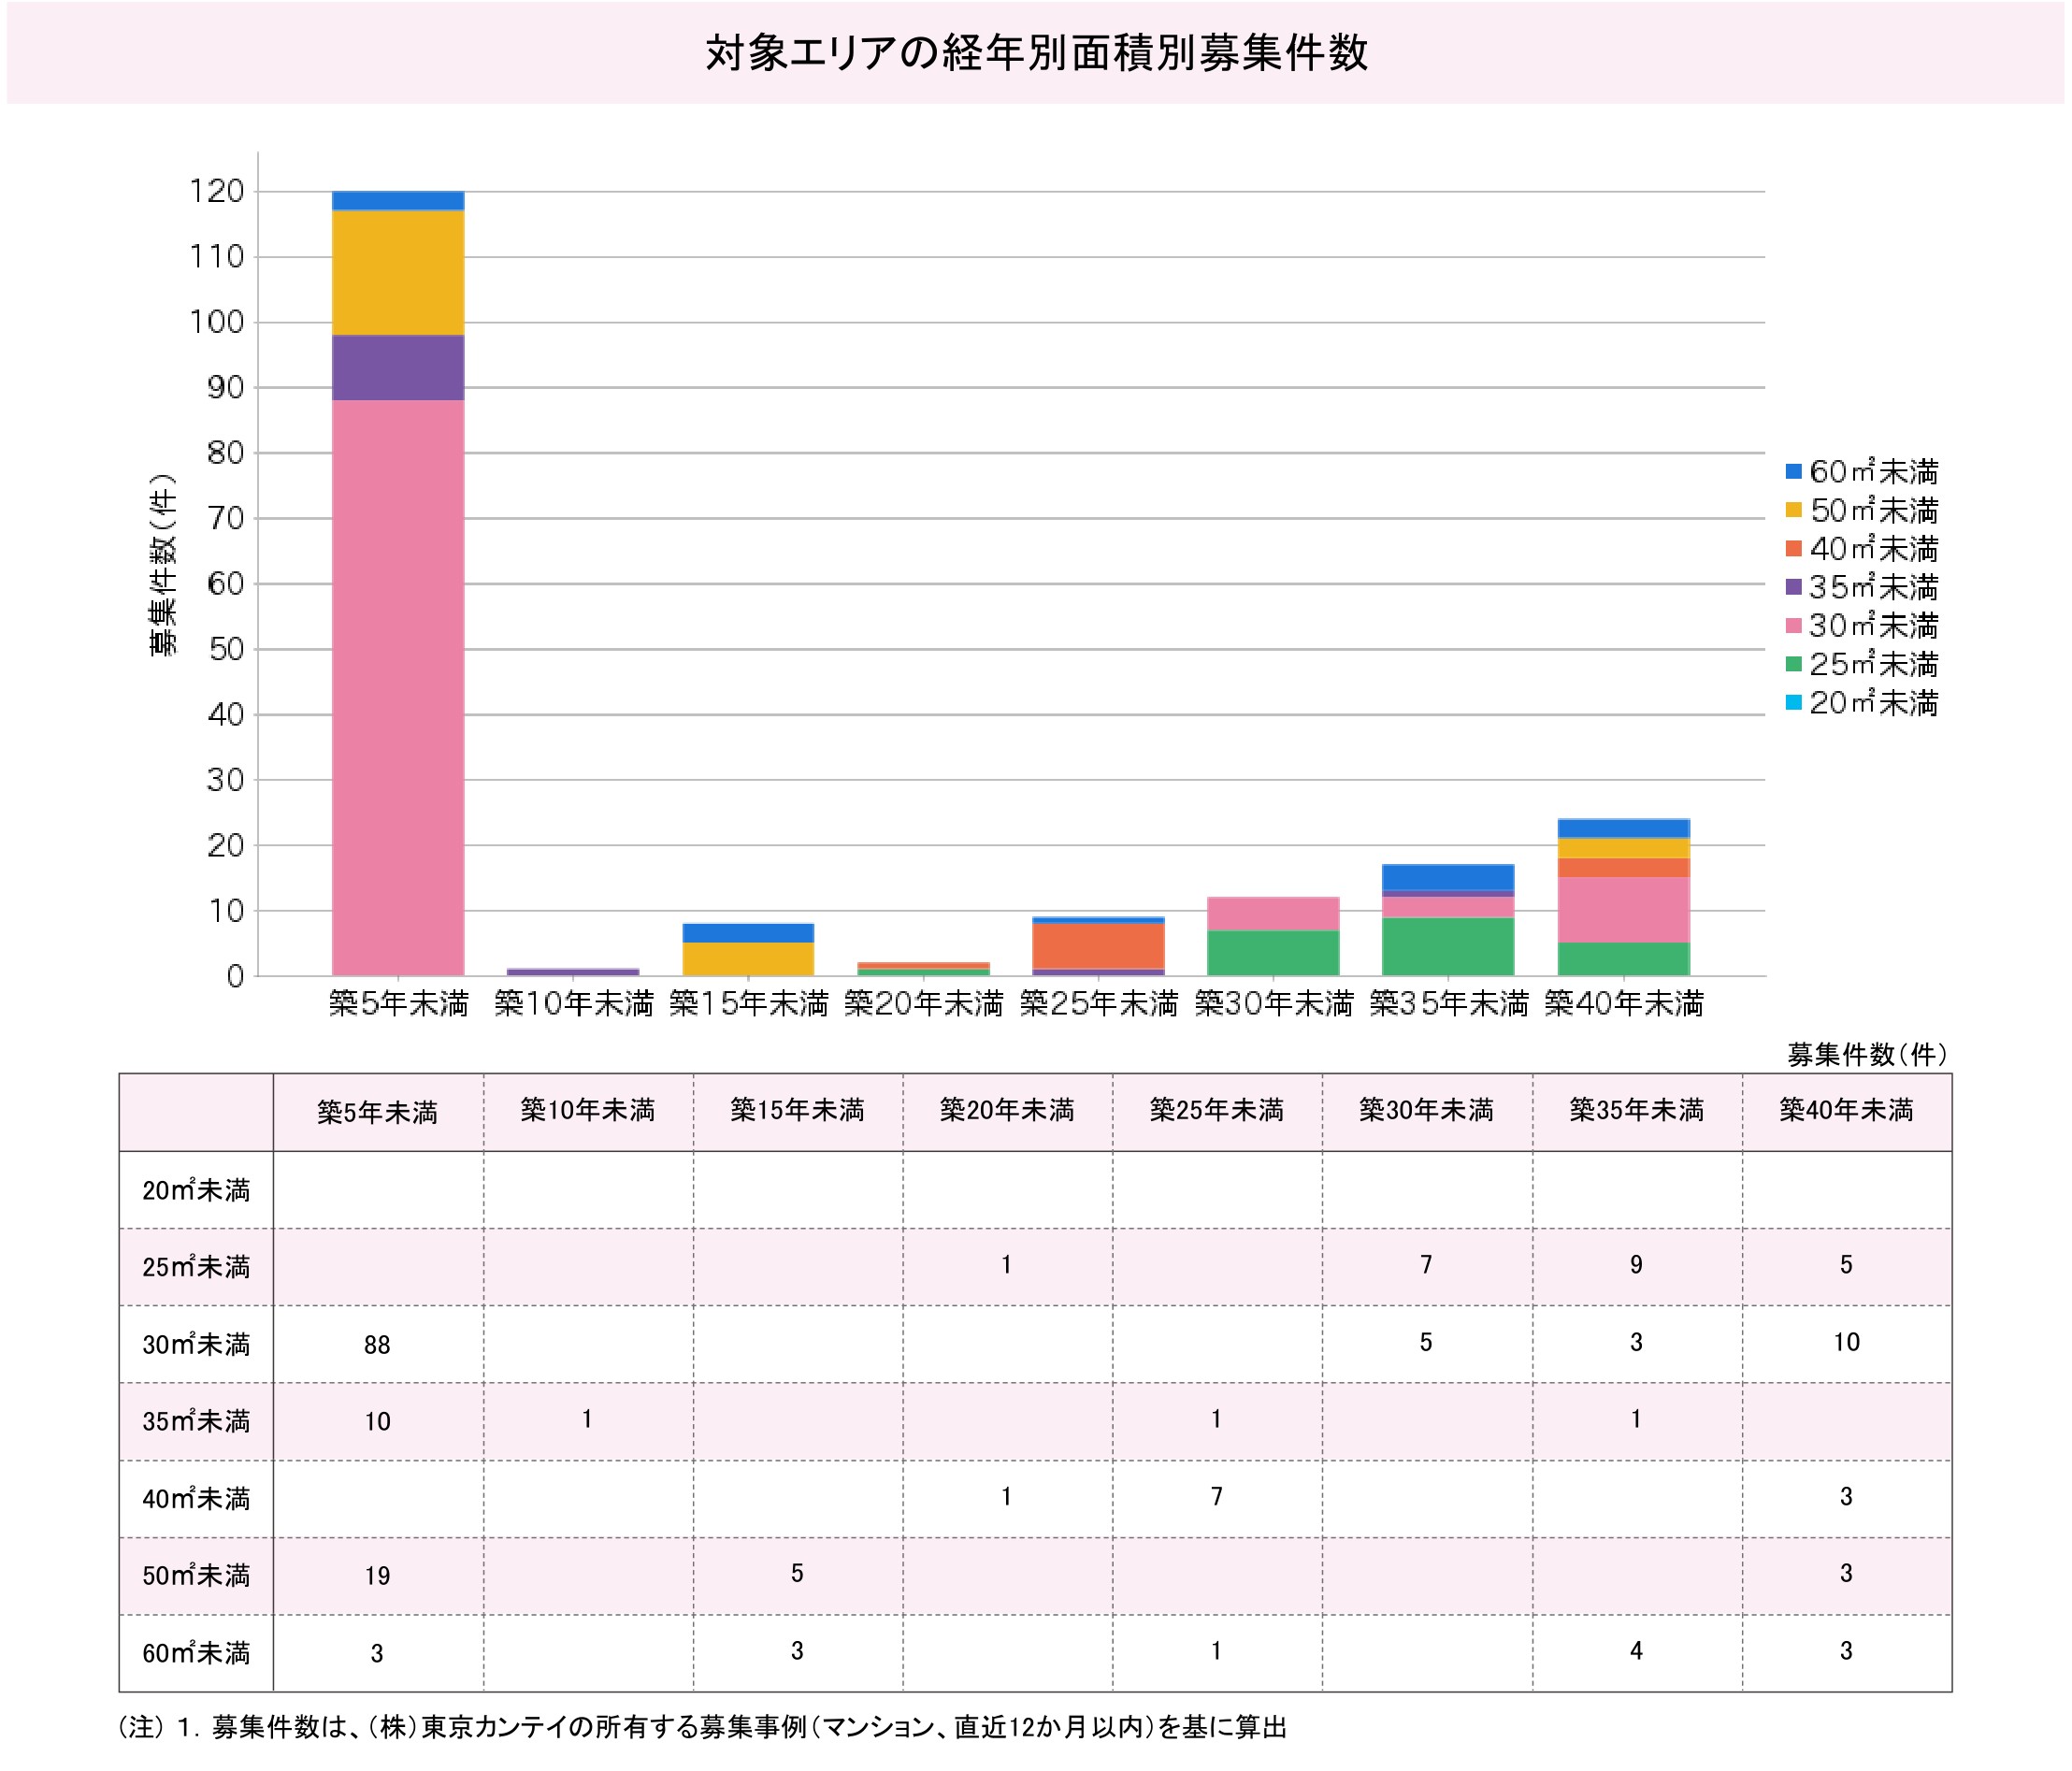Click the table column header 築25年未満
This screenshot has width=2072, height=1771.
1217,1112
